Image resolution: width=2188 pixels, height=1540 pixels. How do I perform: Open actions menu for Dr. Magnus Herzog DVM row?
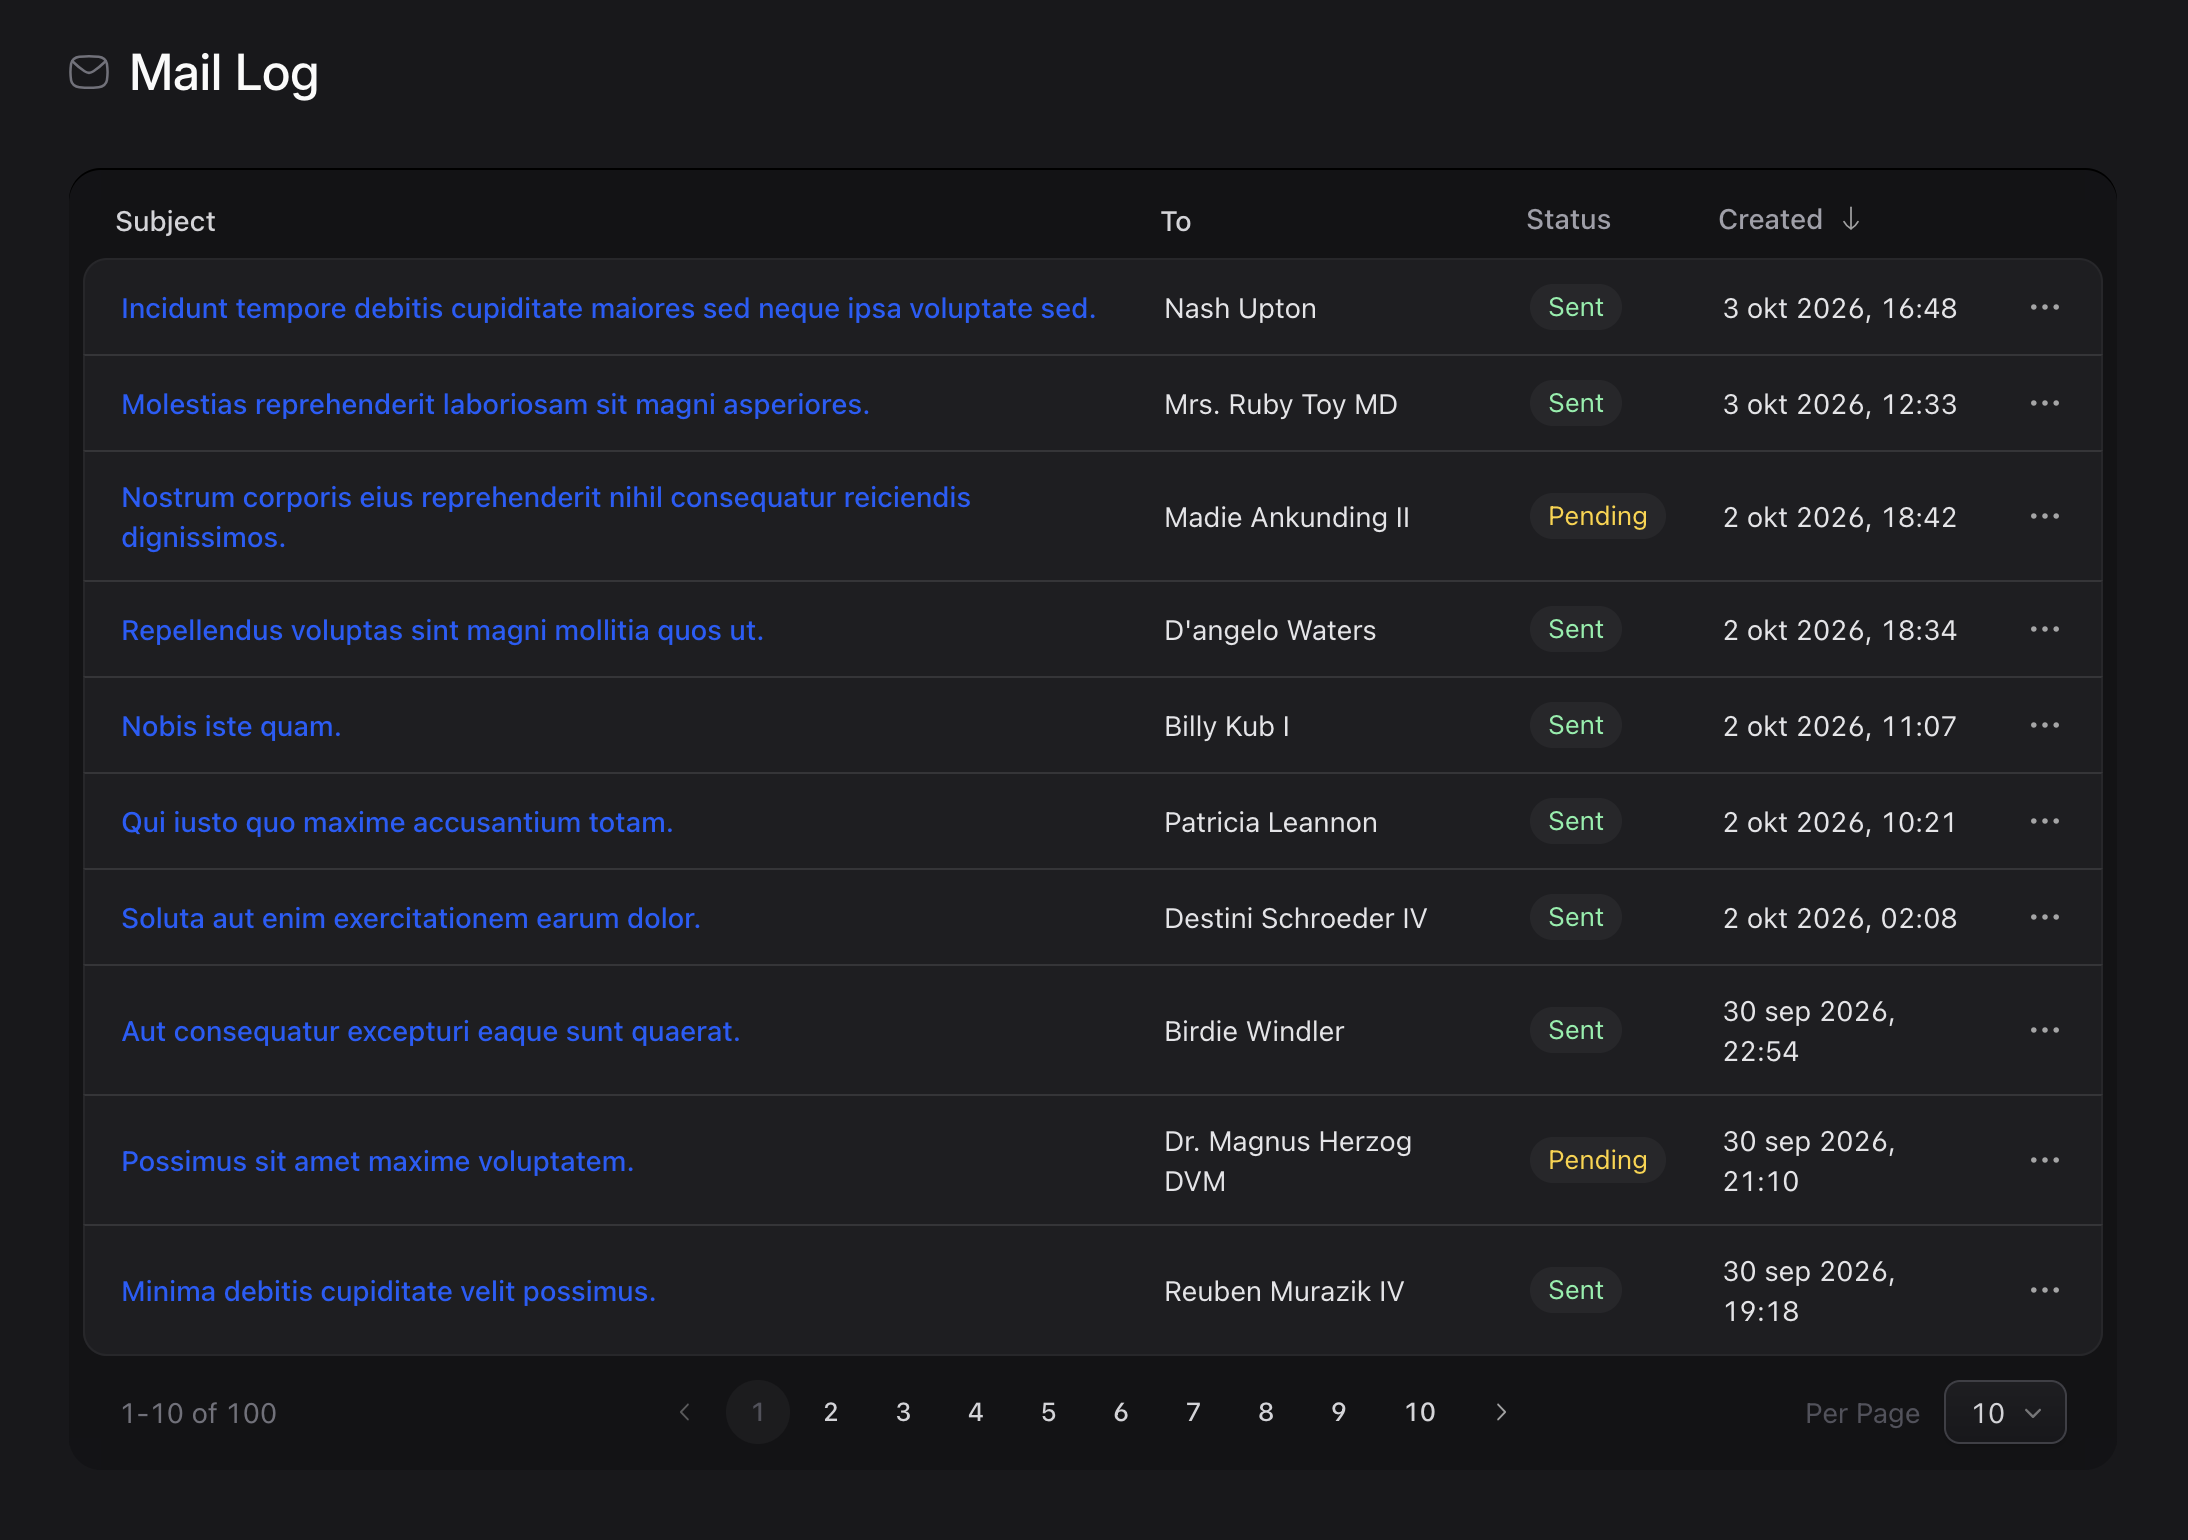[x=2044, y=1160]
